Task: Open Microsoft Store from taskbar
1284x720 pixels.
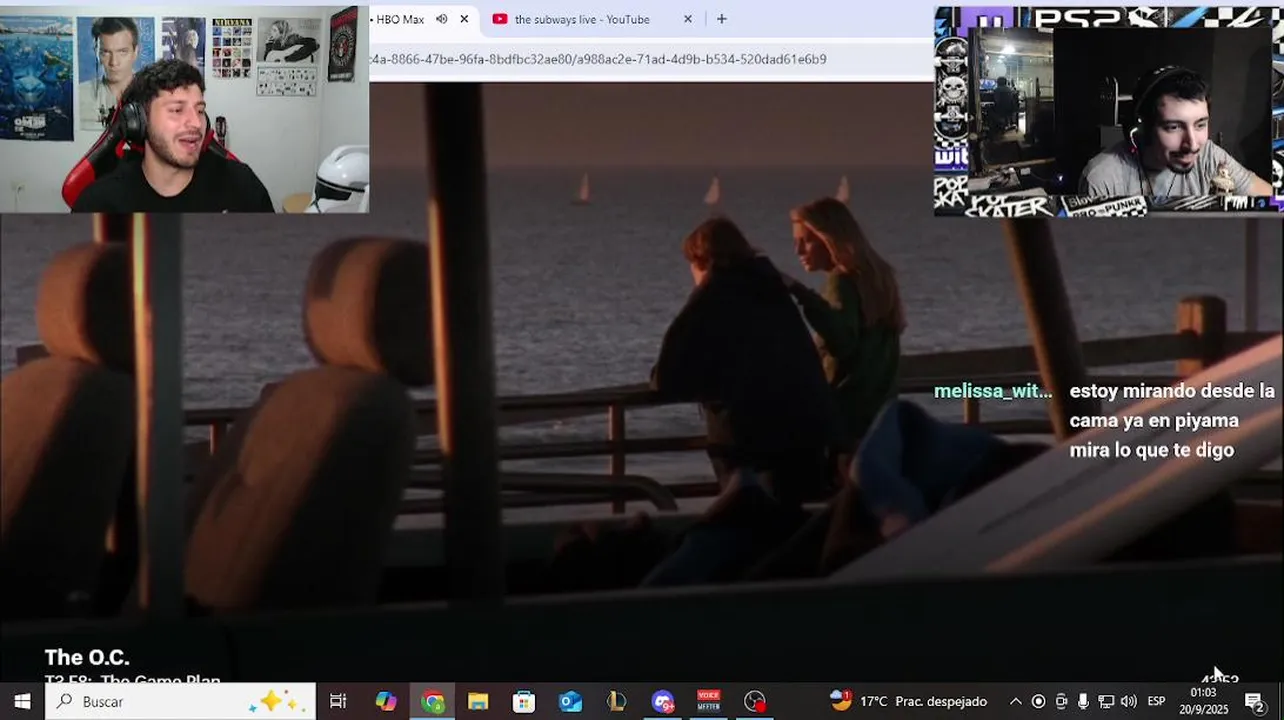Action: click(524, 702)
